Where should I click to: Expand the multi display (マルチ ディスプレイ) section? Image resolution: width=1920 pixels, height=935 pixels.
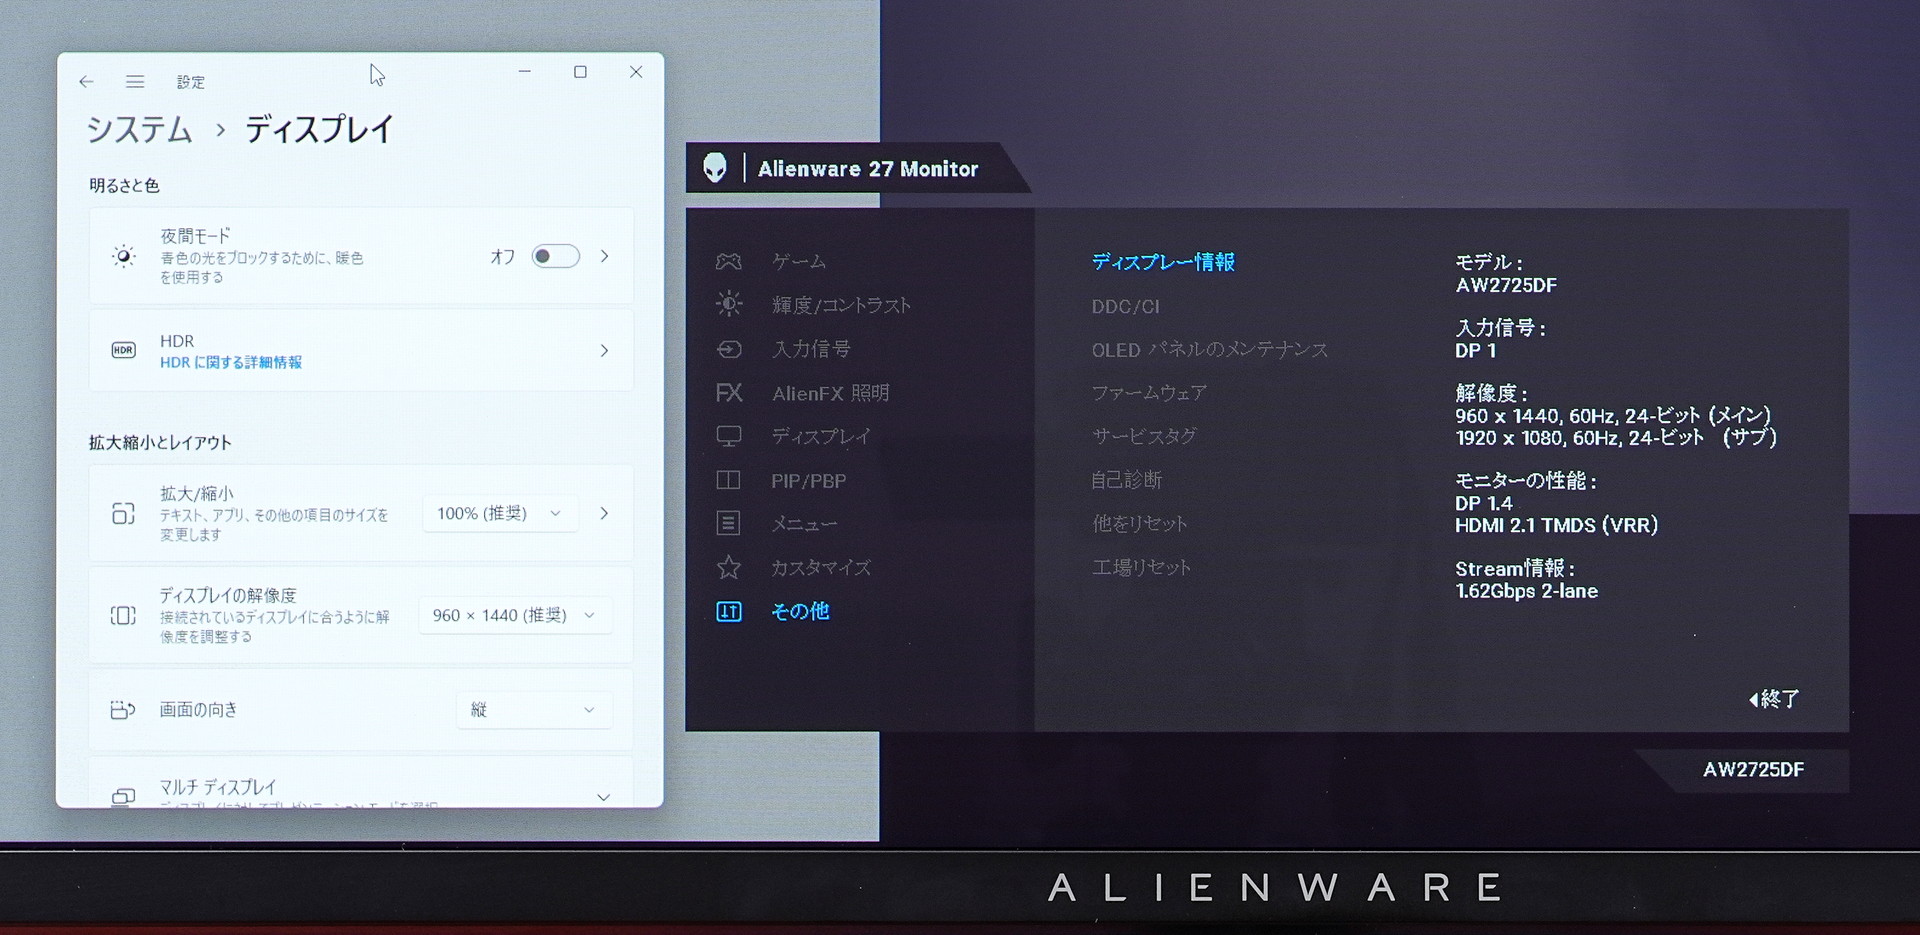(x=603, y=797)
